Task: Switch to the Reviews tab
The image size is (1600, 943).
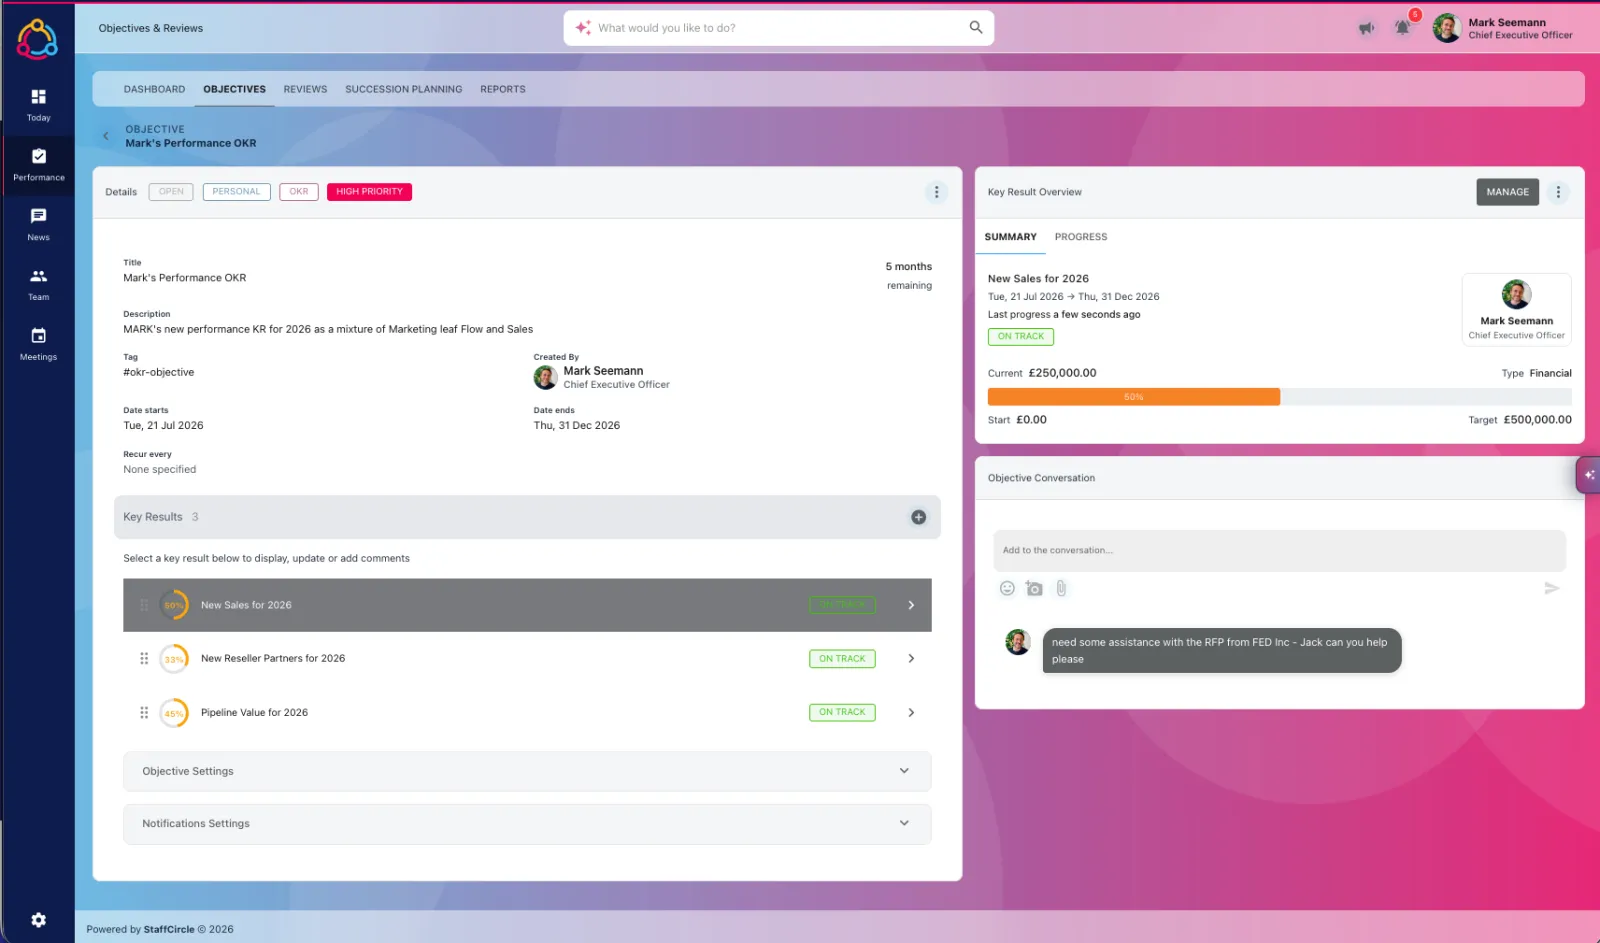Action: click(305, 89)
